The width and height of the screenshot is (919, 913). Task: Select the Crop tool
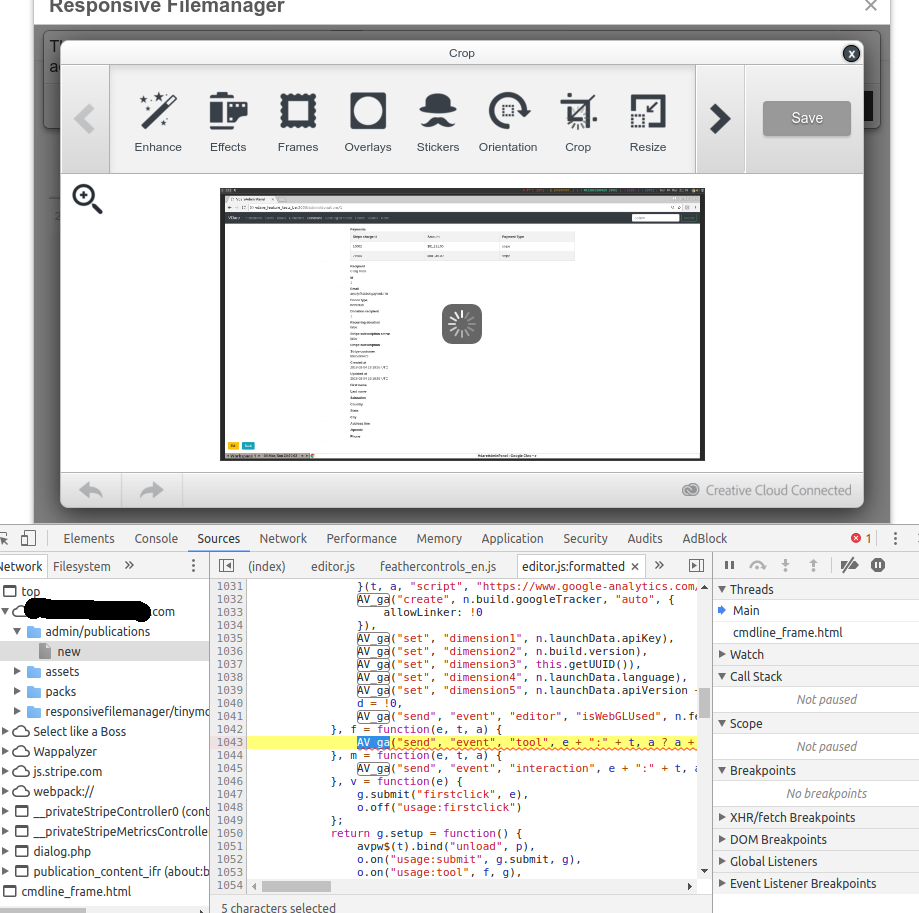coord(577,120)
